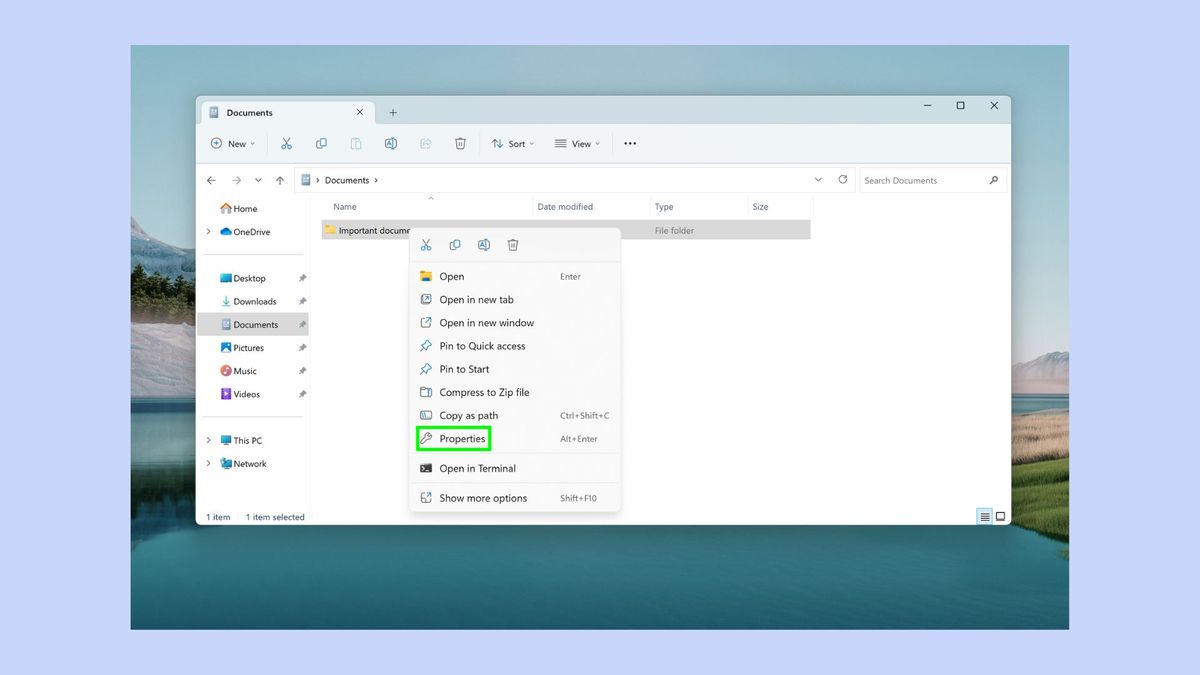Select the Rename icon in the toolbar
This screenshot has height=675, width=1200.
(x=391, y=143)
